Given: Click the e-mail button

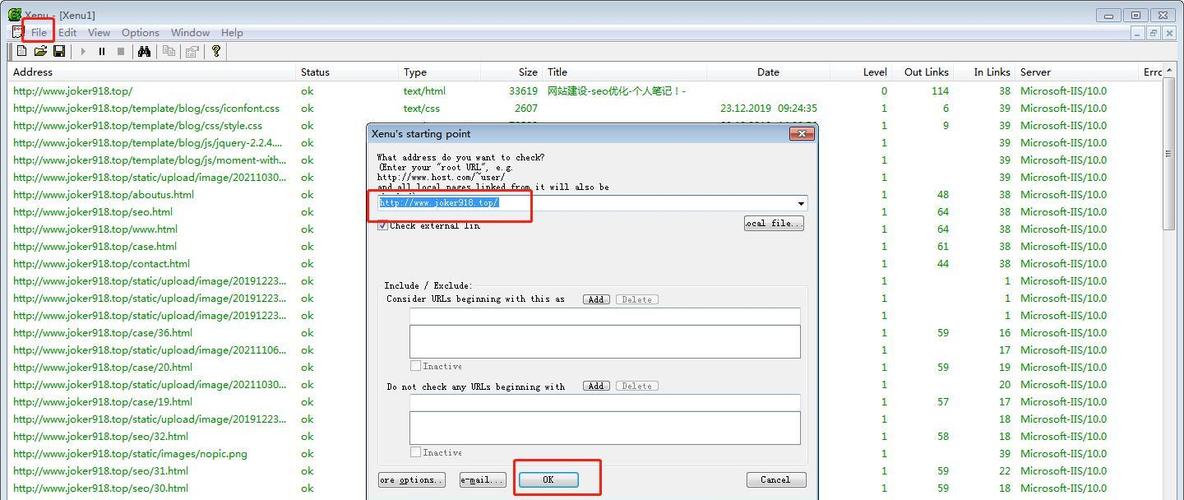Looking at the screenshot, I should pyautogui.click(x=483, y=480).
